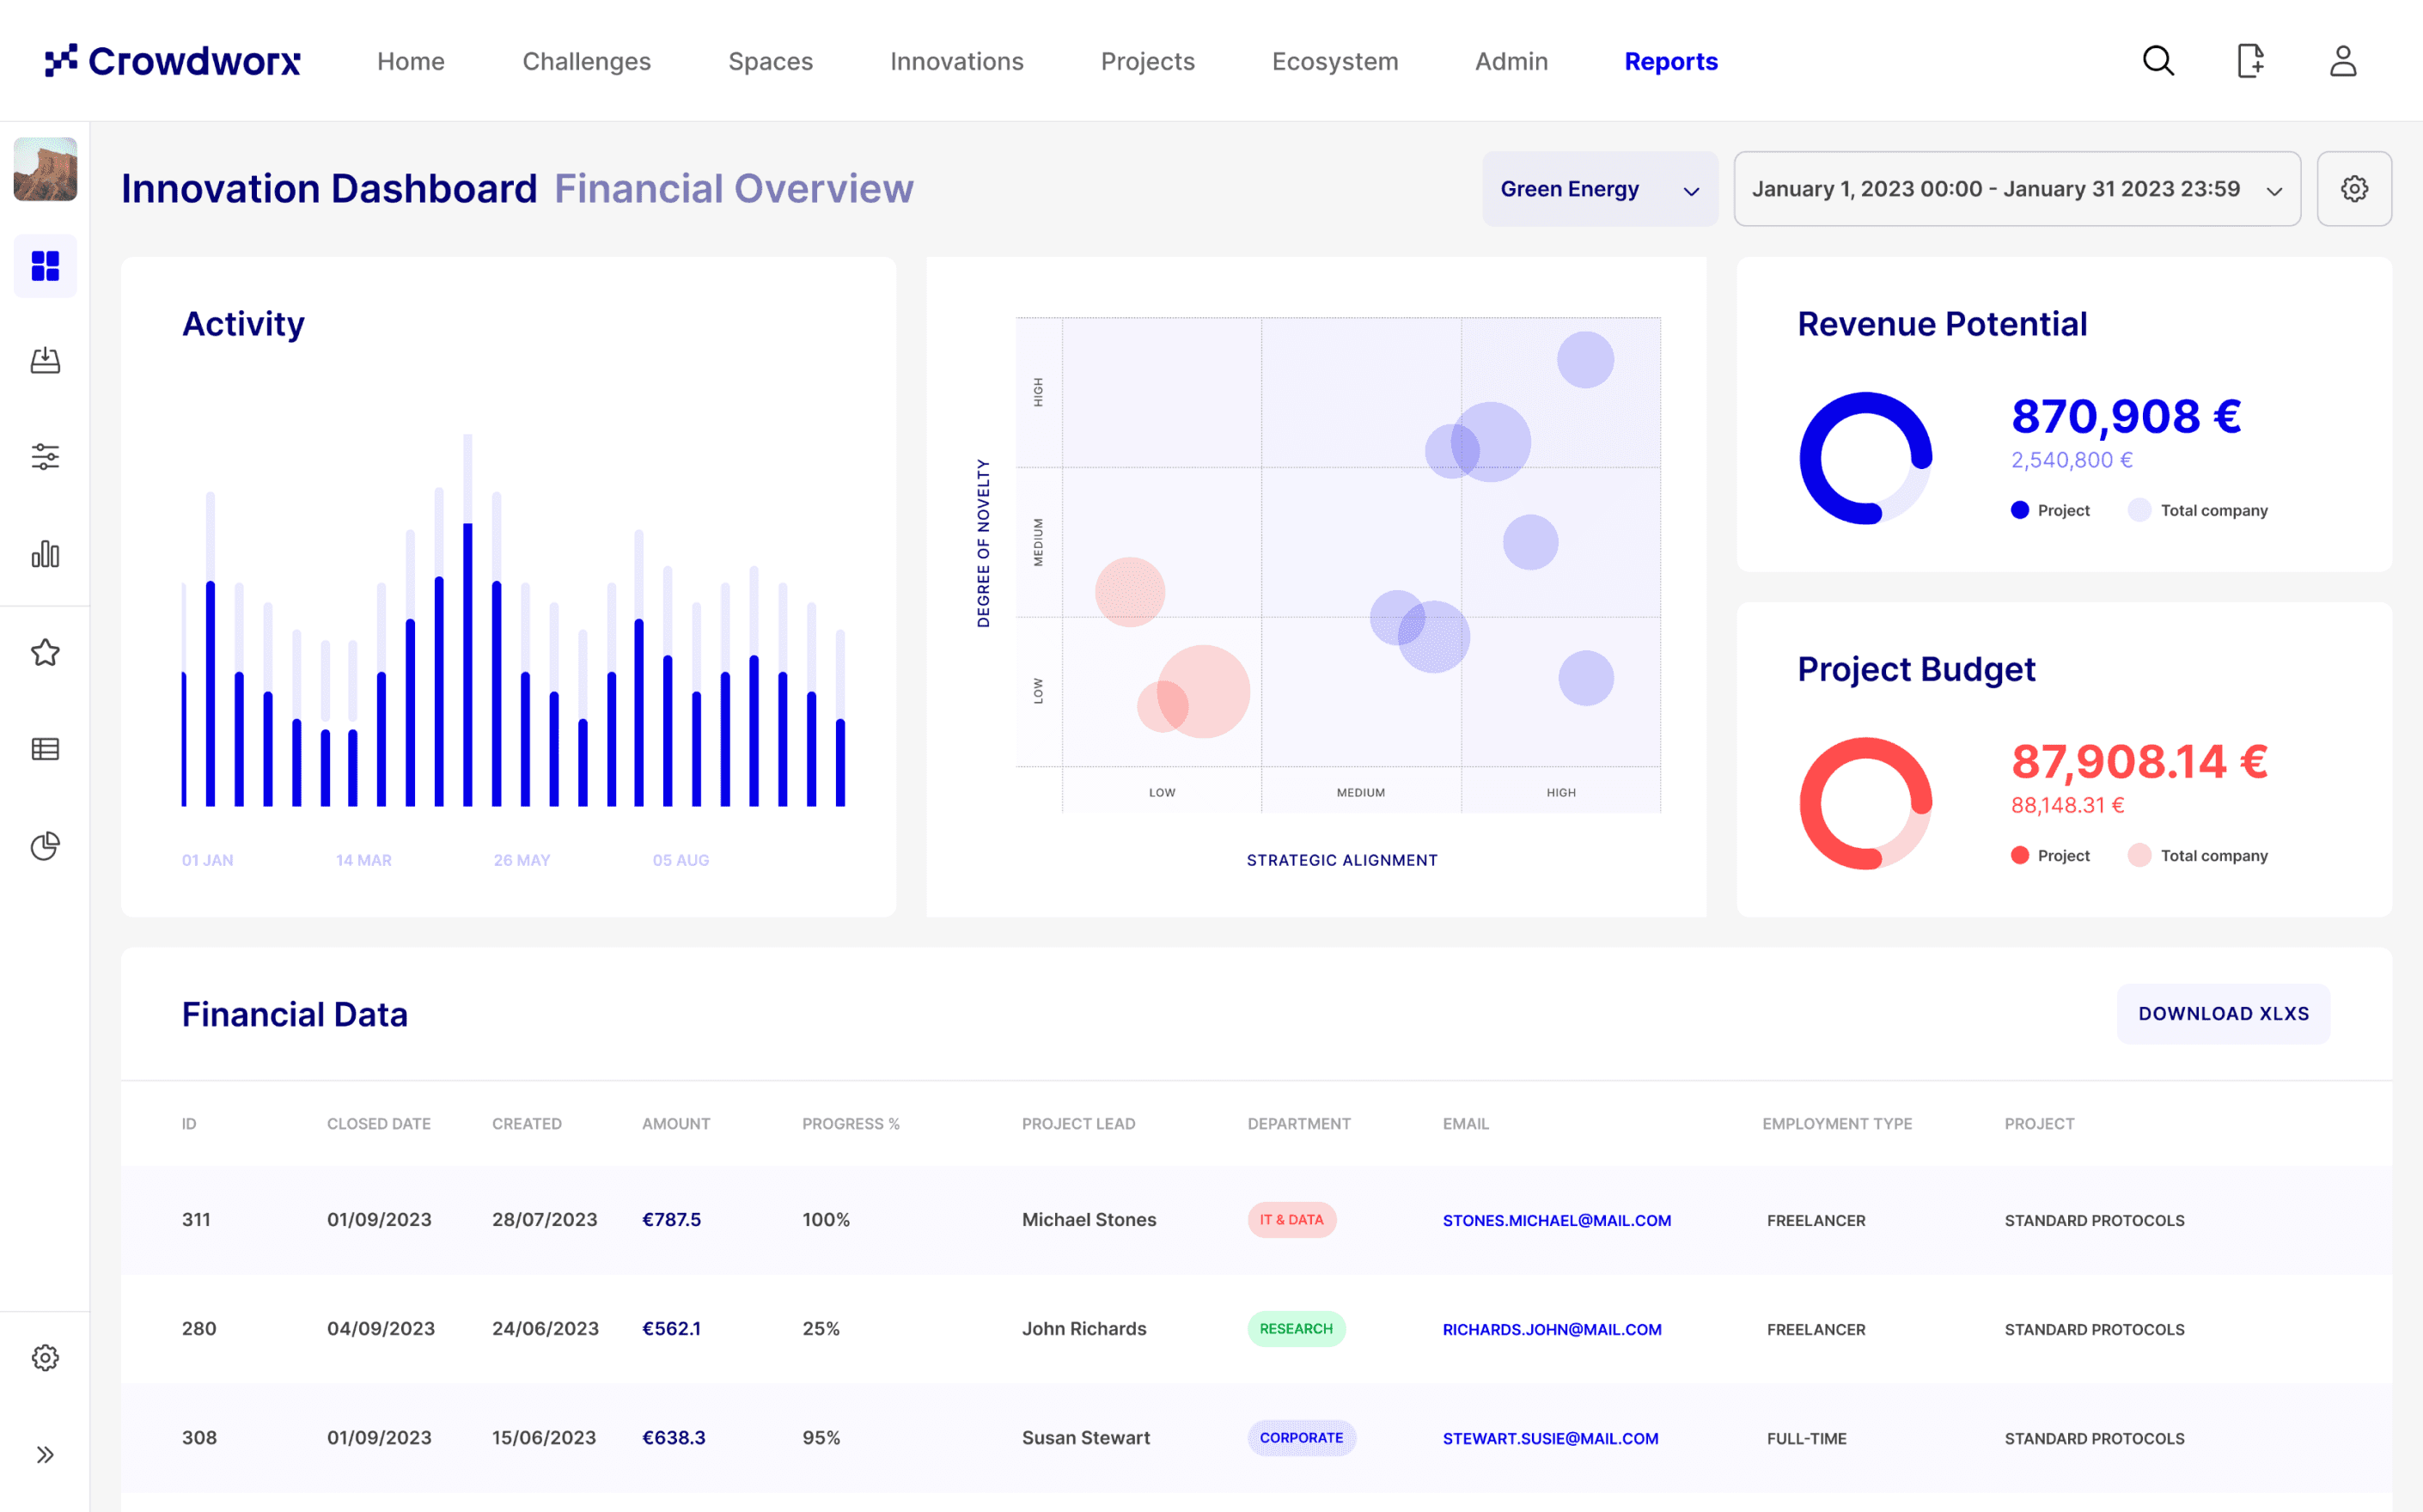Go to the Ecosystem menu item
This screenshot has height=1512, width=2423.
(1334, 61)
